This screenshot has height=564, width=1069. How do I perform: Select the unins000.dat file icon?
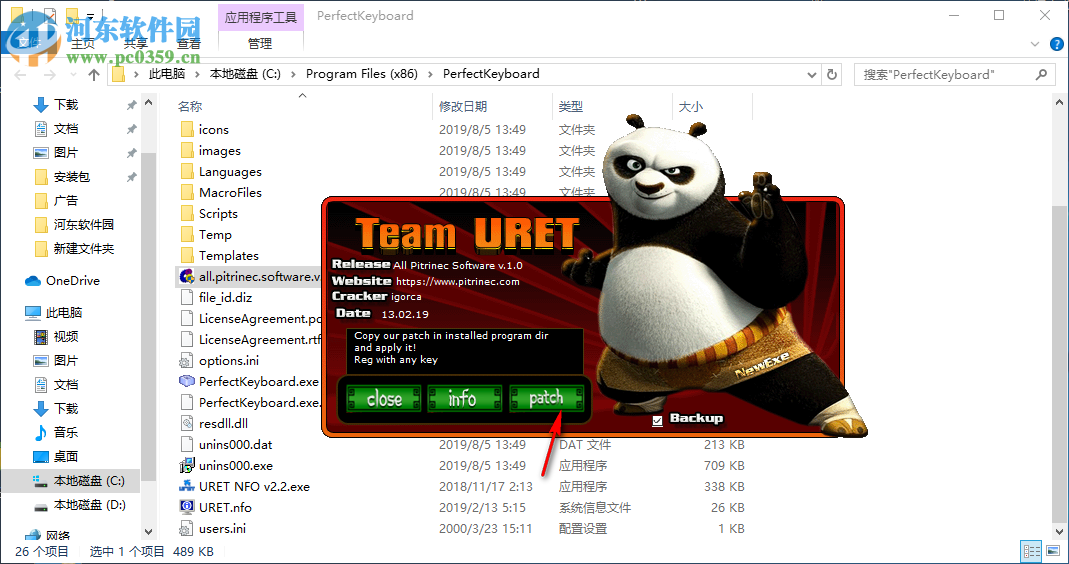coord(187,445)
